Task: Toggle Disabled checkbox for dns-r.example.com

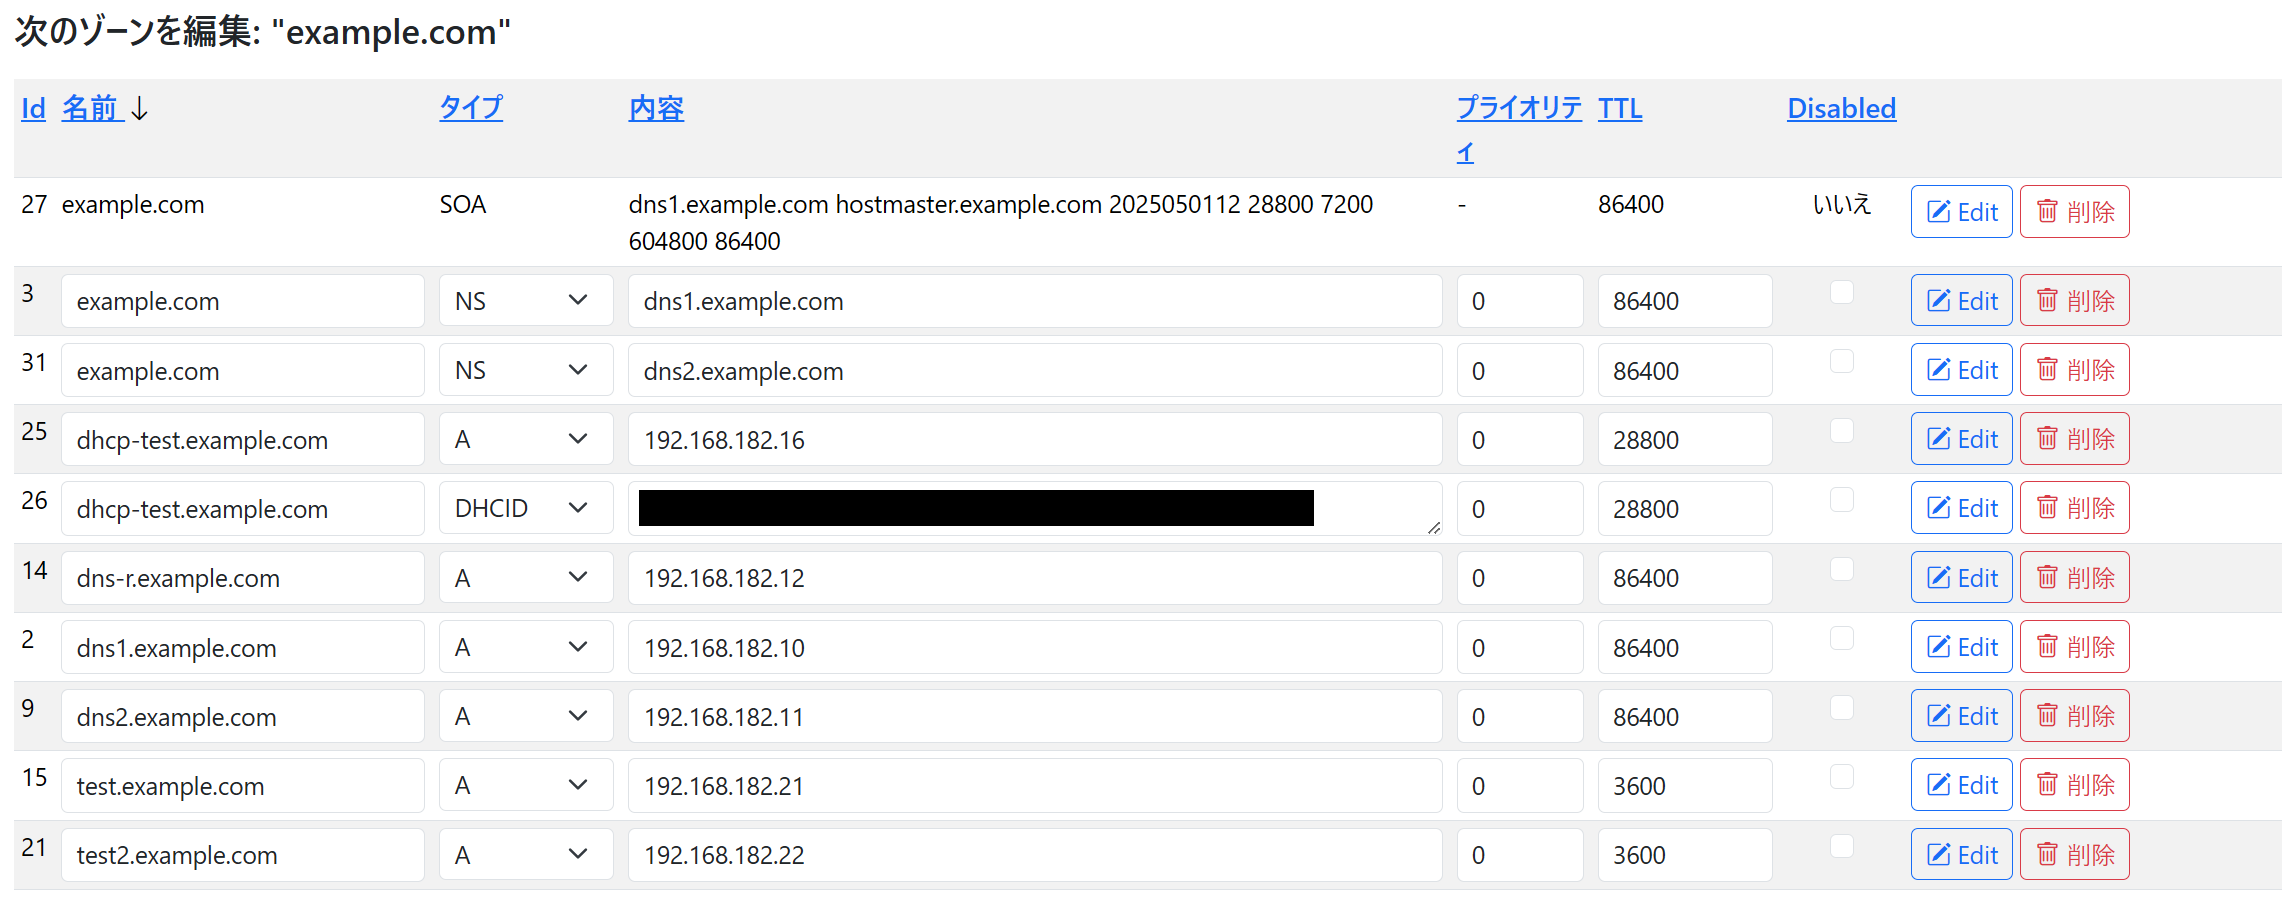Action: [x=1841, y=569]
